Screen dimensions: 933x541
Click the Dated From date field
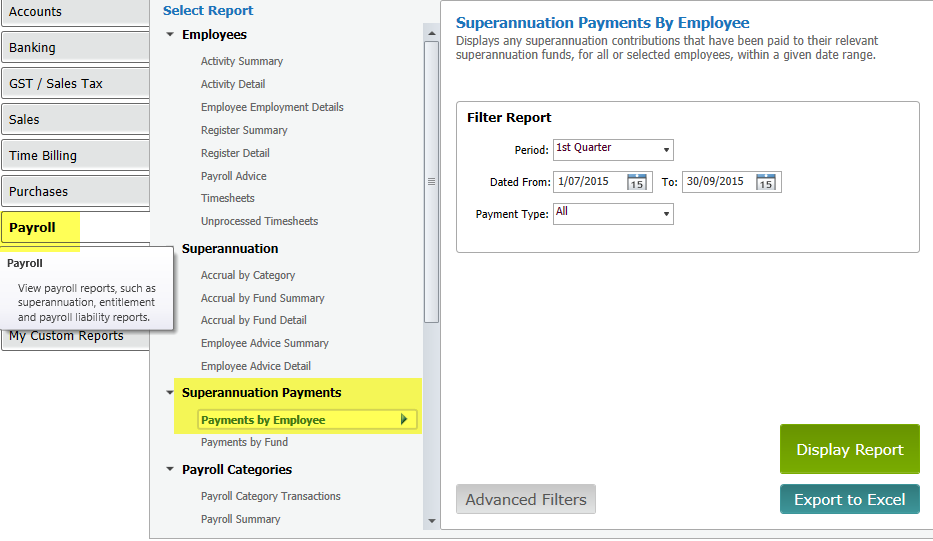(589, 182)
